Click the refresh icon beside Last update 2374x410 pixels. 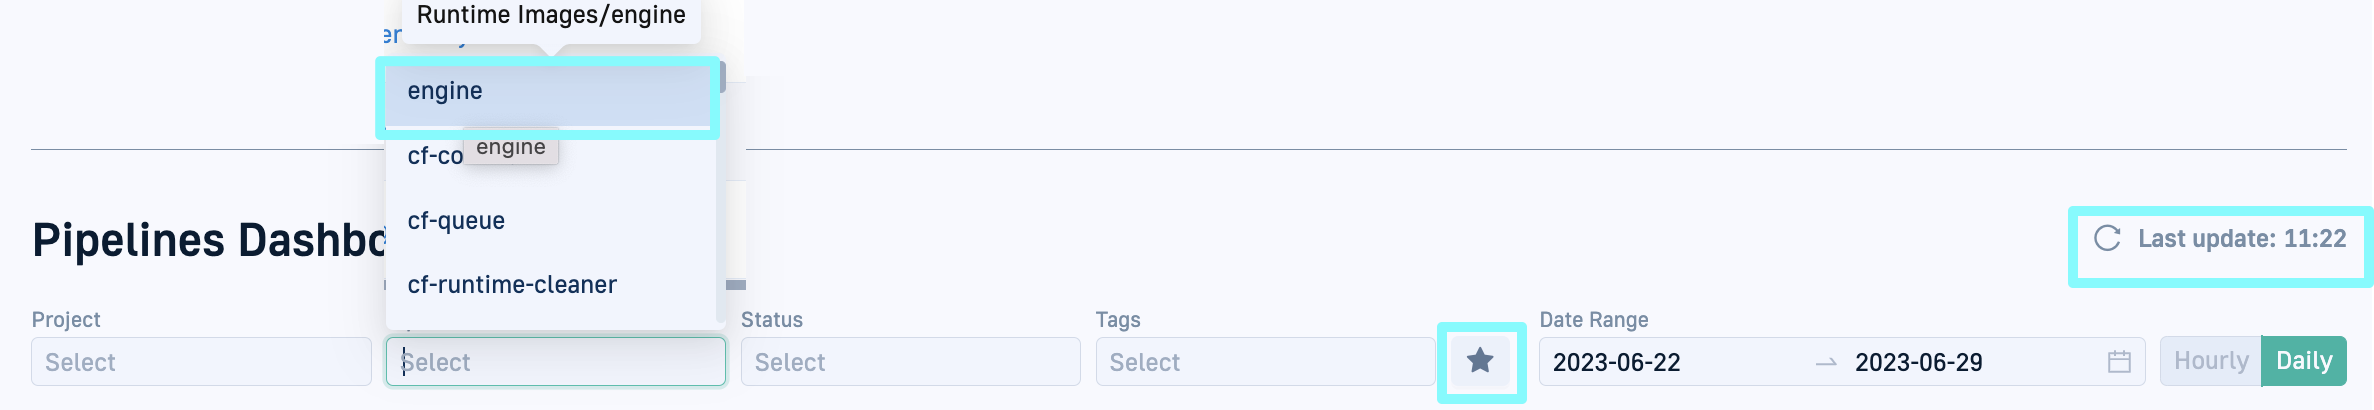click(x=2107, y=239)
